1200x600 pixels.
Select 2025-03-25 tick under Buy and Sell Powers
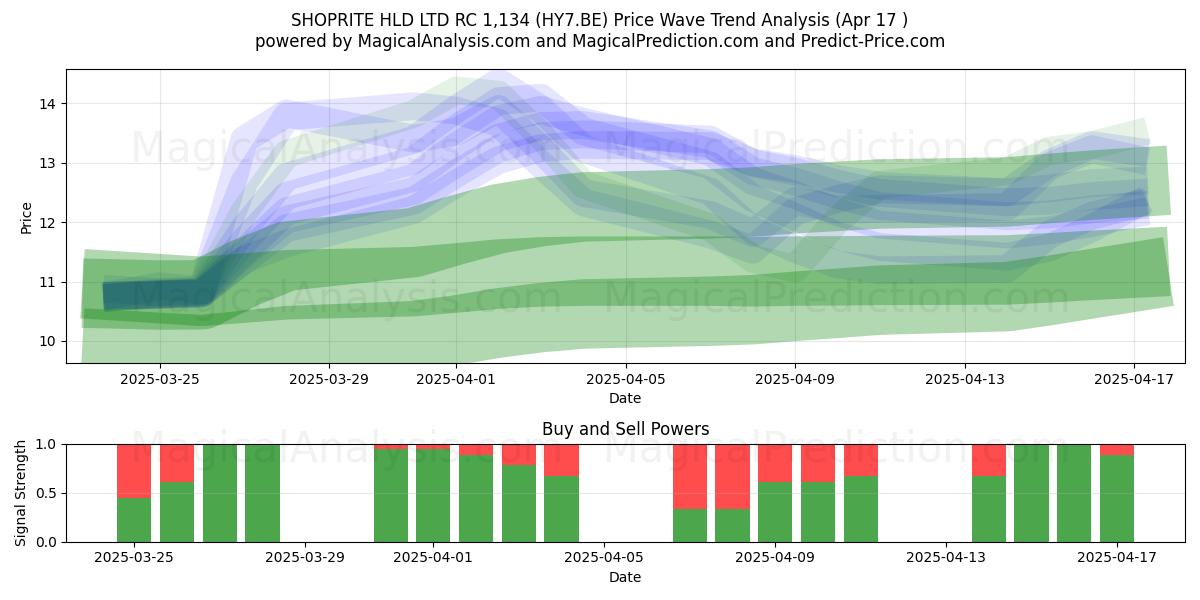point(134,558)
